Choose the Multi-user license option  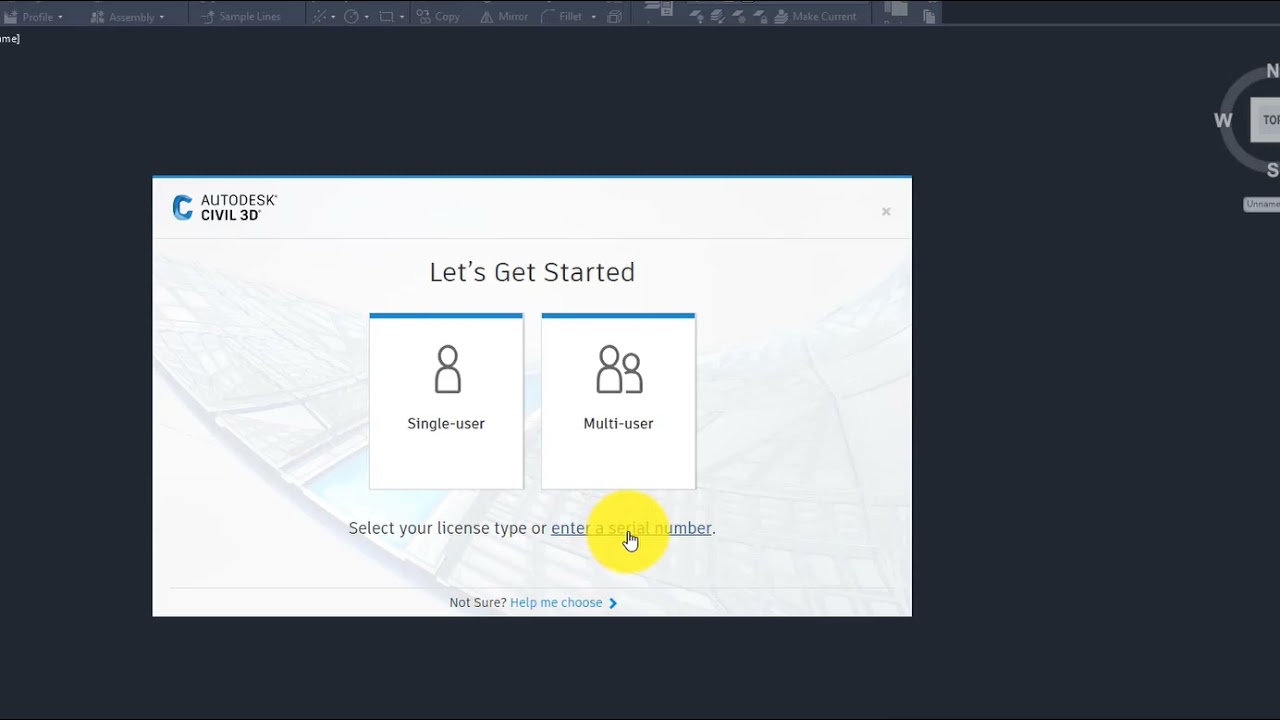pos(618,401)
